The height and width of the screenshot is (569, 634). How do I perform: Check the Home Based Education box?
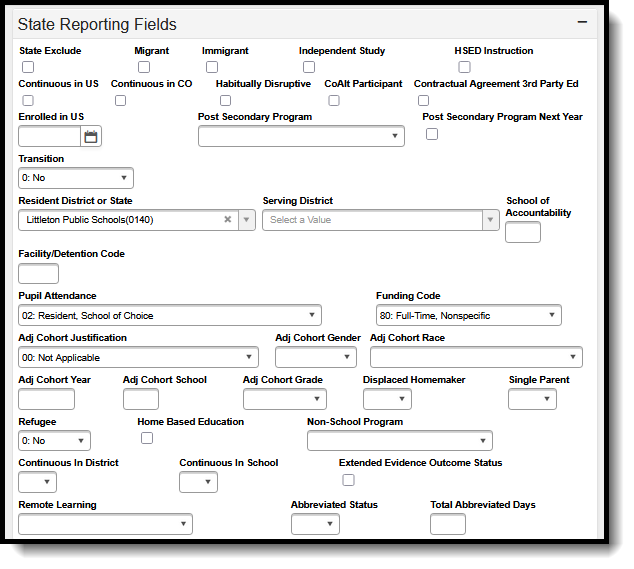147,438
